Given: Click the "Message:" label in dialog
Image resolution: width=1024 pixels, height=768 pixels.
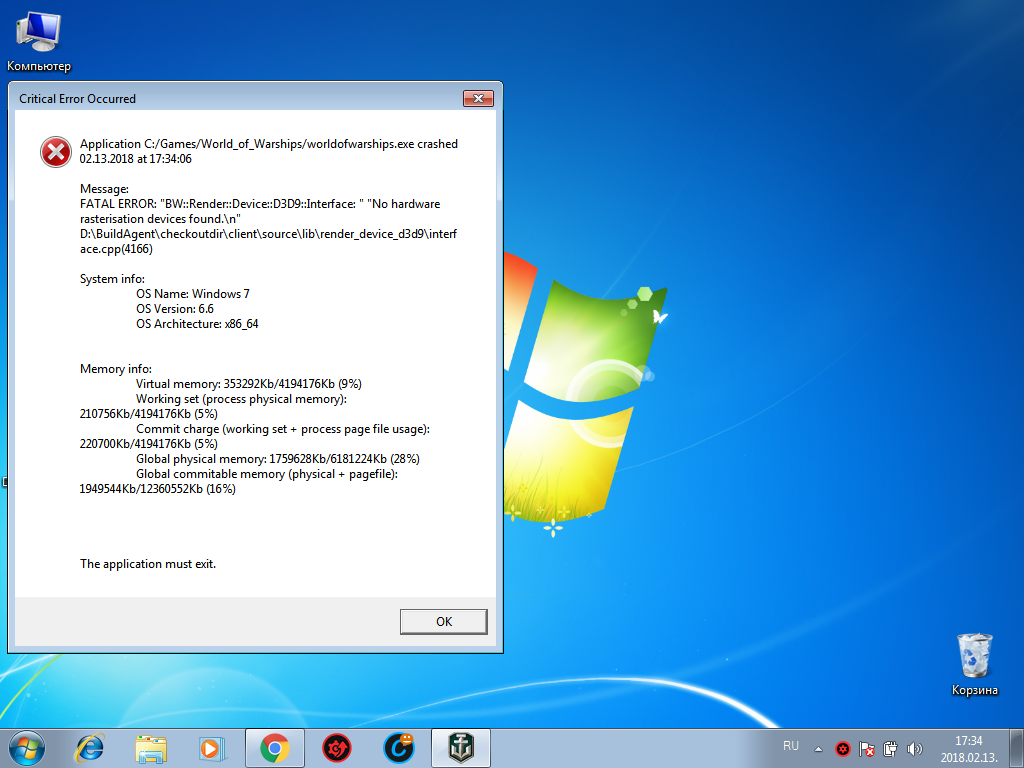Looking at the screenshot, I should click(x=104, y=189).
